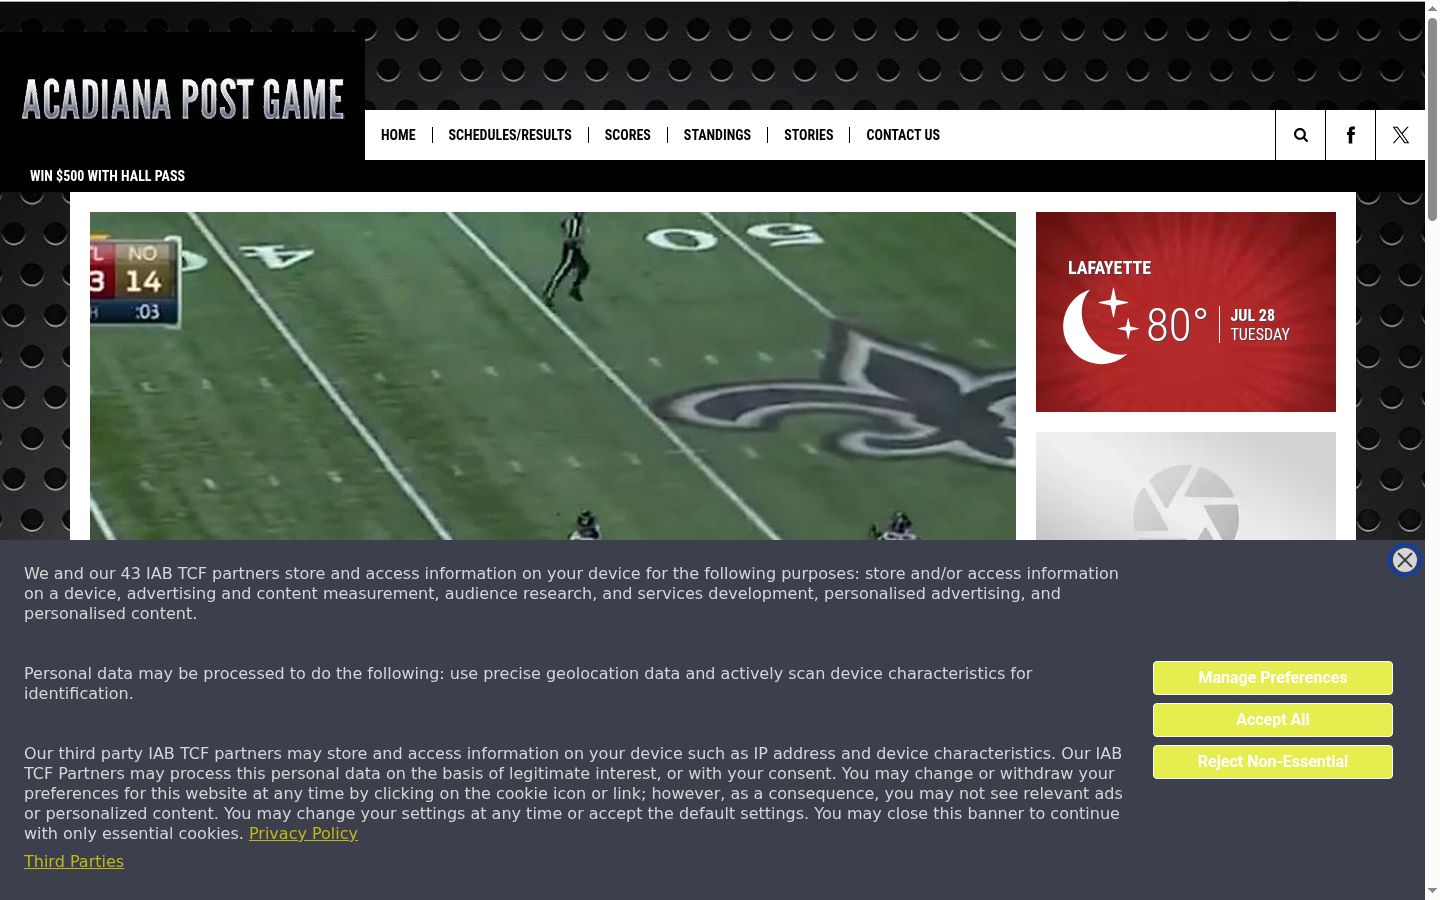Image resolution: width=1440 pixels, height=900 pixels.
Task: Click Win $500 With Hall Pass link
Action: (x=107, y=176)
